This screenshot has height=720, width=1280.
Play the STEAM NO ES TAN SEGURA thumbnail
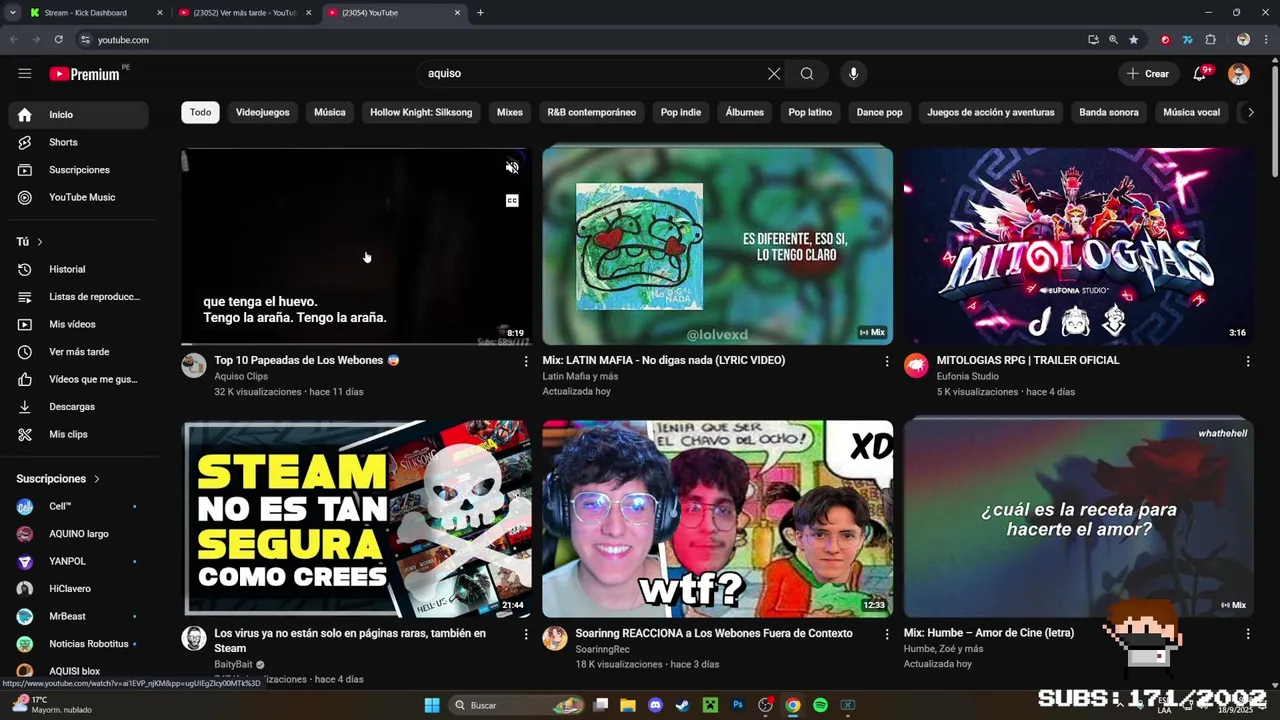tap(357, 519)
